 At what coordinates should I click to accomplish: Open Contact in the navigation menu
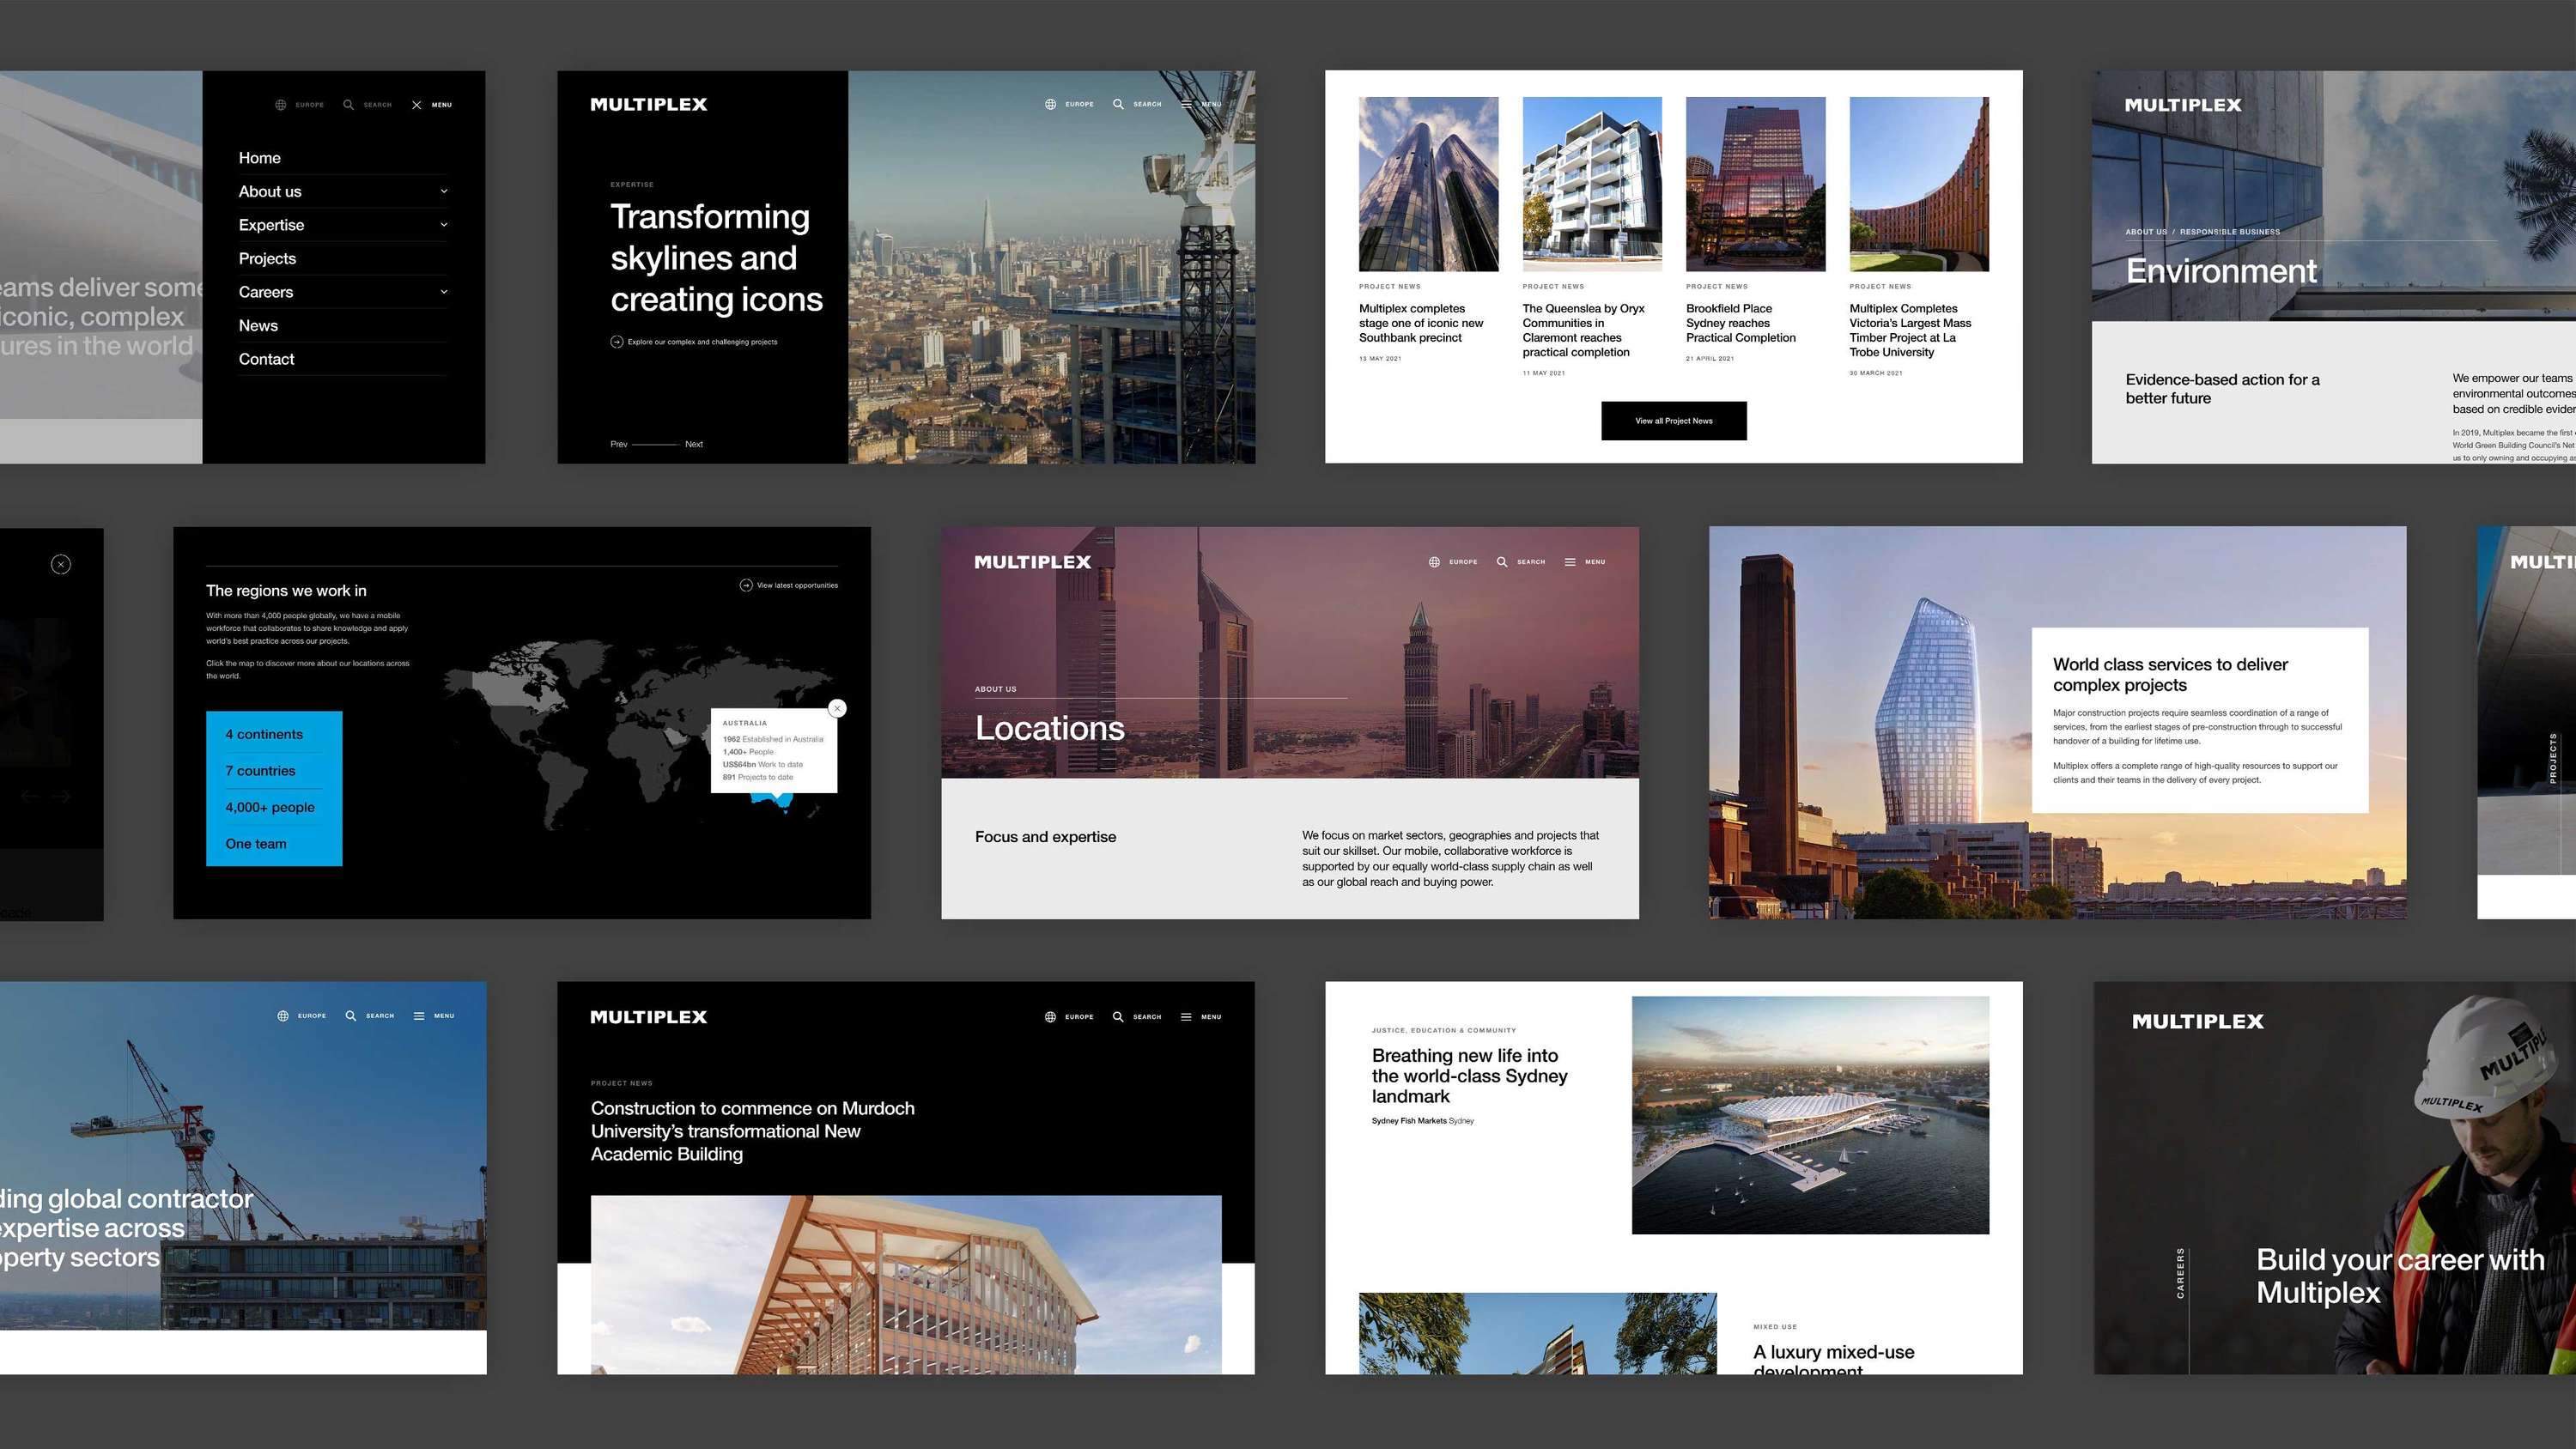[266, 359]
